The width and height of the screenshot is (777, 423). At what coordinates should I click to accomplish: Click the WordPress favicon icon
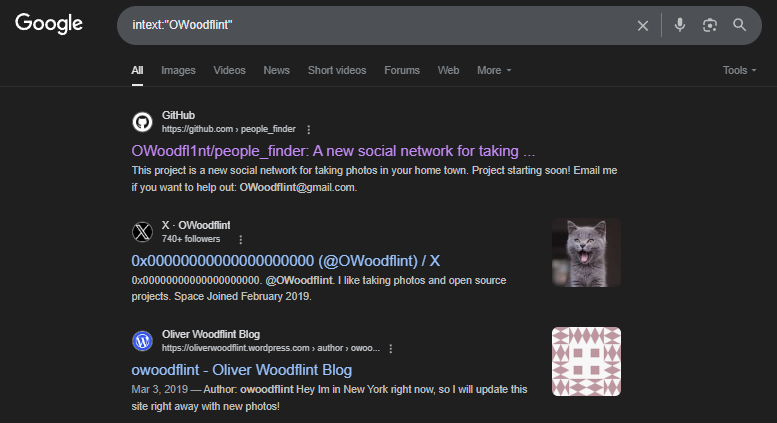142,341
